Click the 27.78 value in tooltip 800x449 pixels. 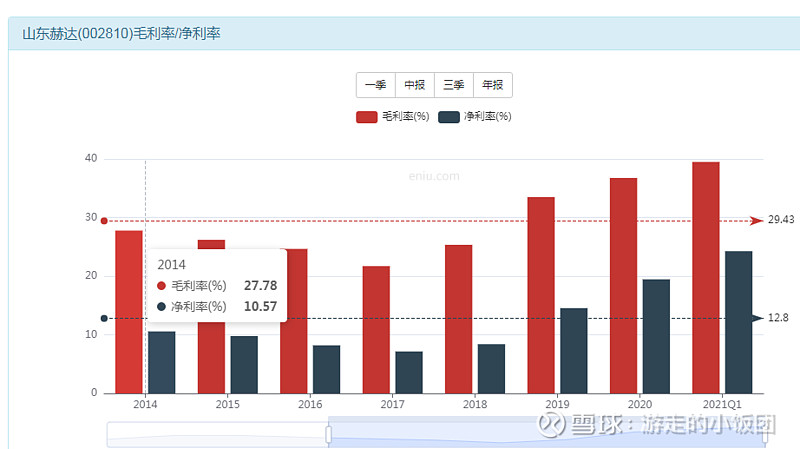click(260, 286)
